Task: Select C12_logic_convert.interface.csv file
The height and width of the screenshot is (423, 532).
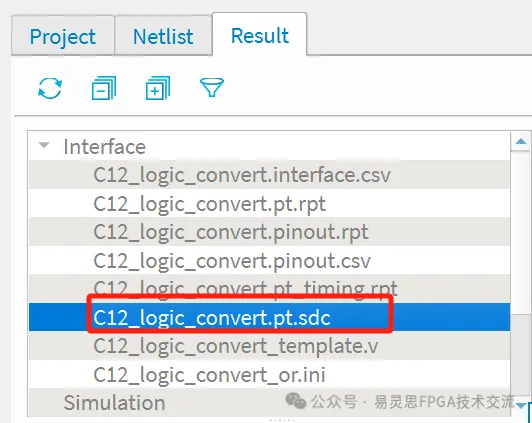Action: pos(269,175)
